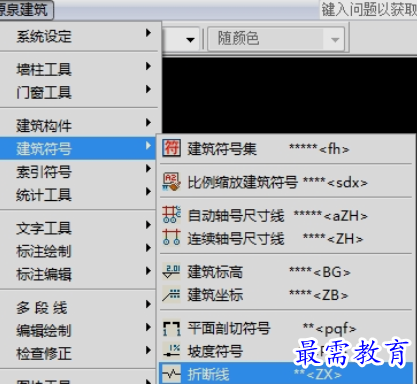
Task: Expand arrow next to 标注编辑
Action: [148, 271]
